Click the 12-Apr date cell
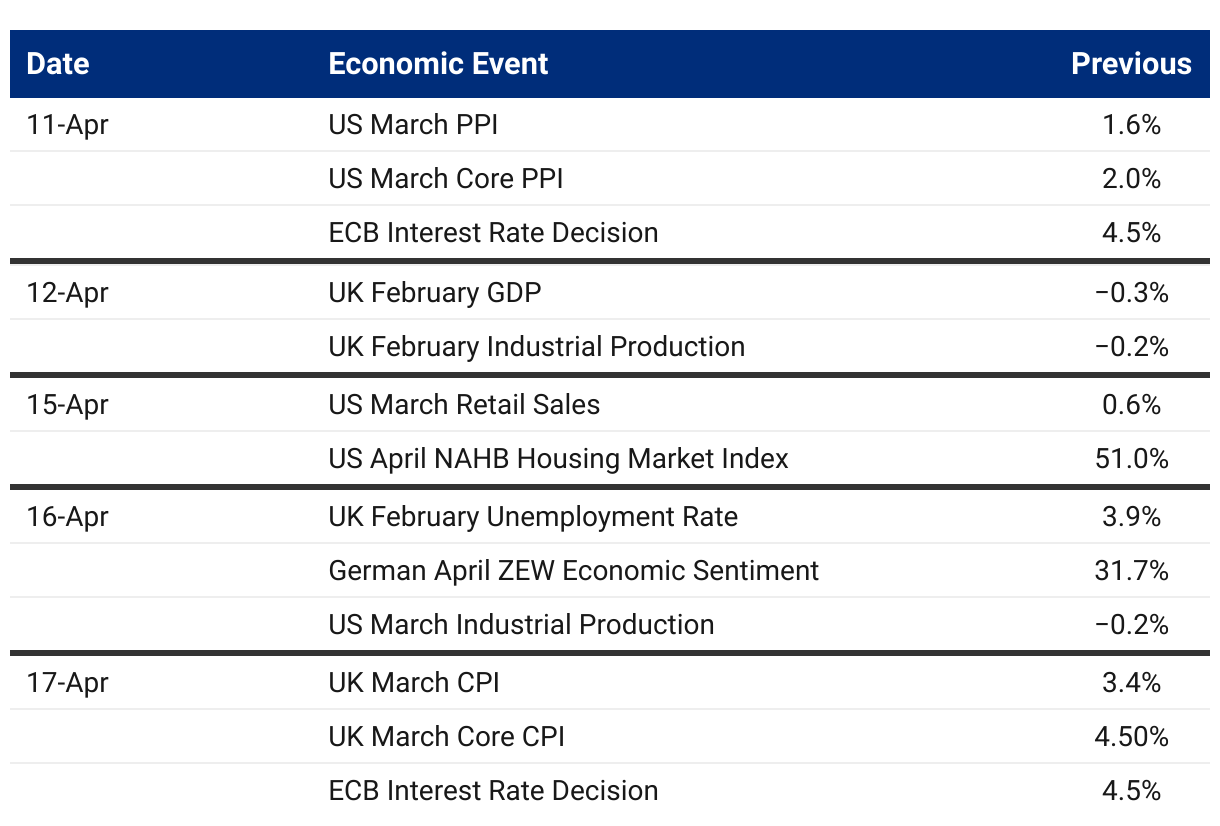 tap(67, 293)
